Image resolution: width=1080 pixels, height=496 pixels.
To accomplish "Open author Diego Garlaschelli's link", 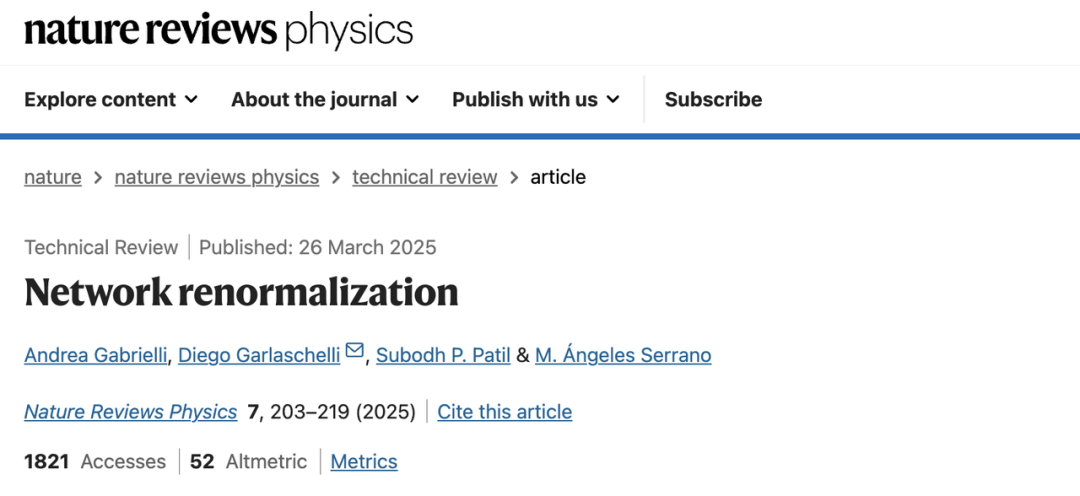I will tap(259, 355).
